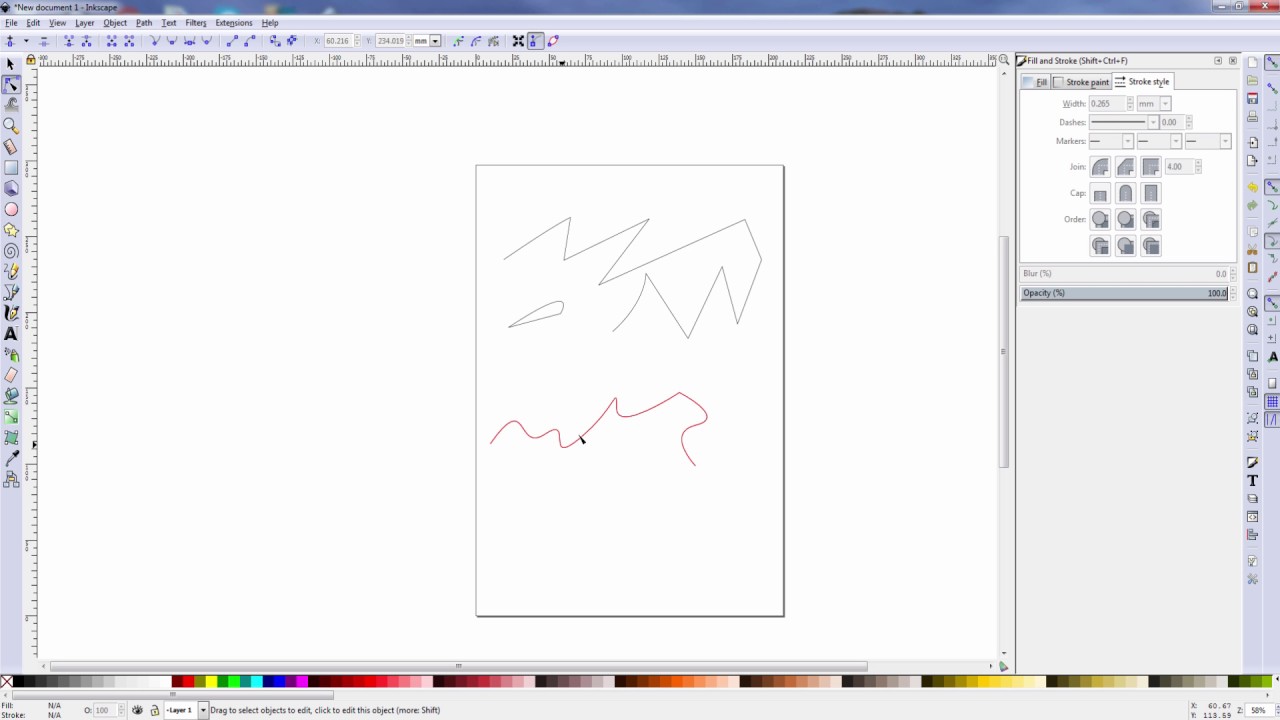Adjust the Opacity slider bar
The image size is (1280, 720).
[x=1124, y=293]
